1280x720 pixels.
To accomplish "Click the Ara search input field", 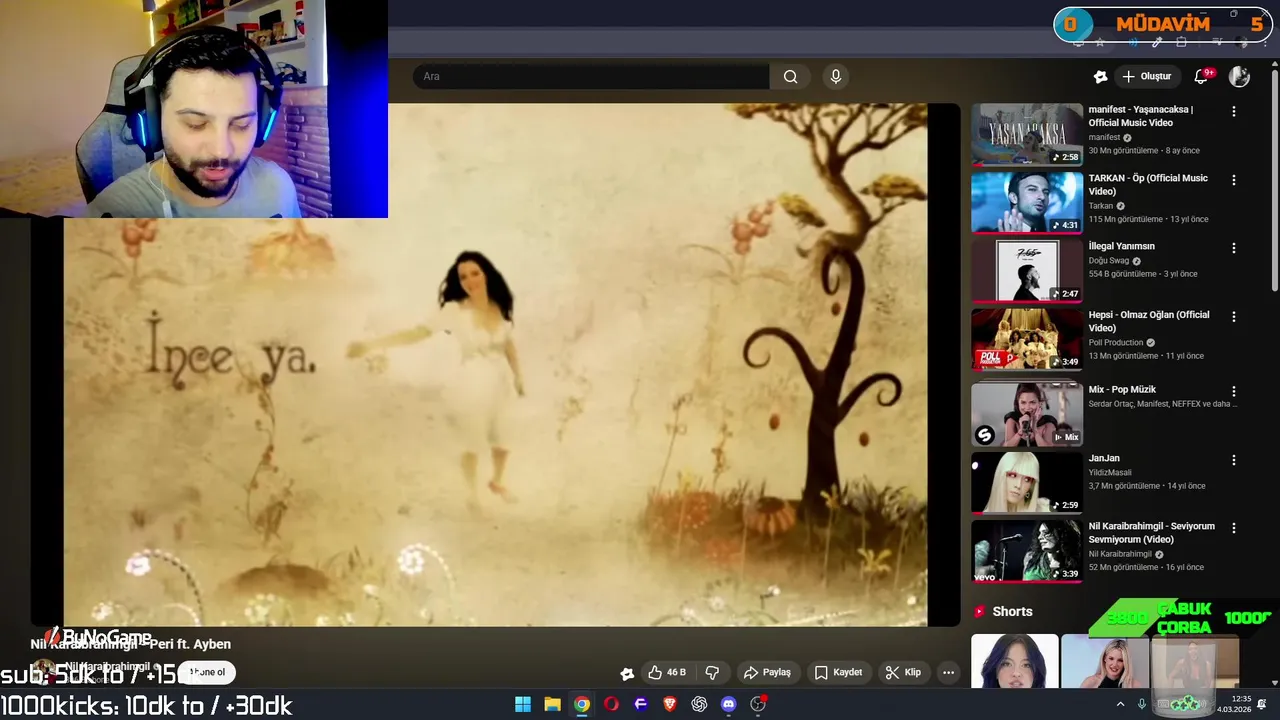I will click(x=591, y=76).
